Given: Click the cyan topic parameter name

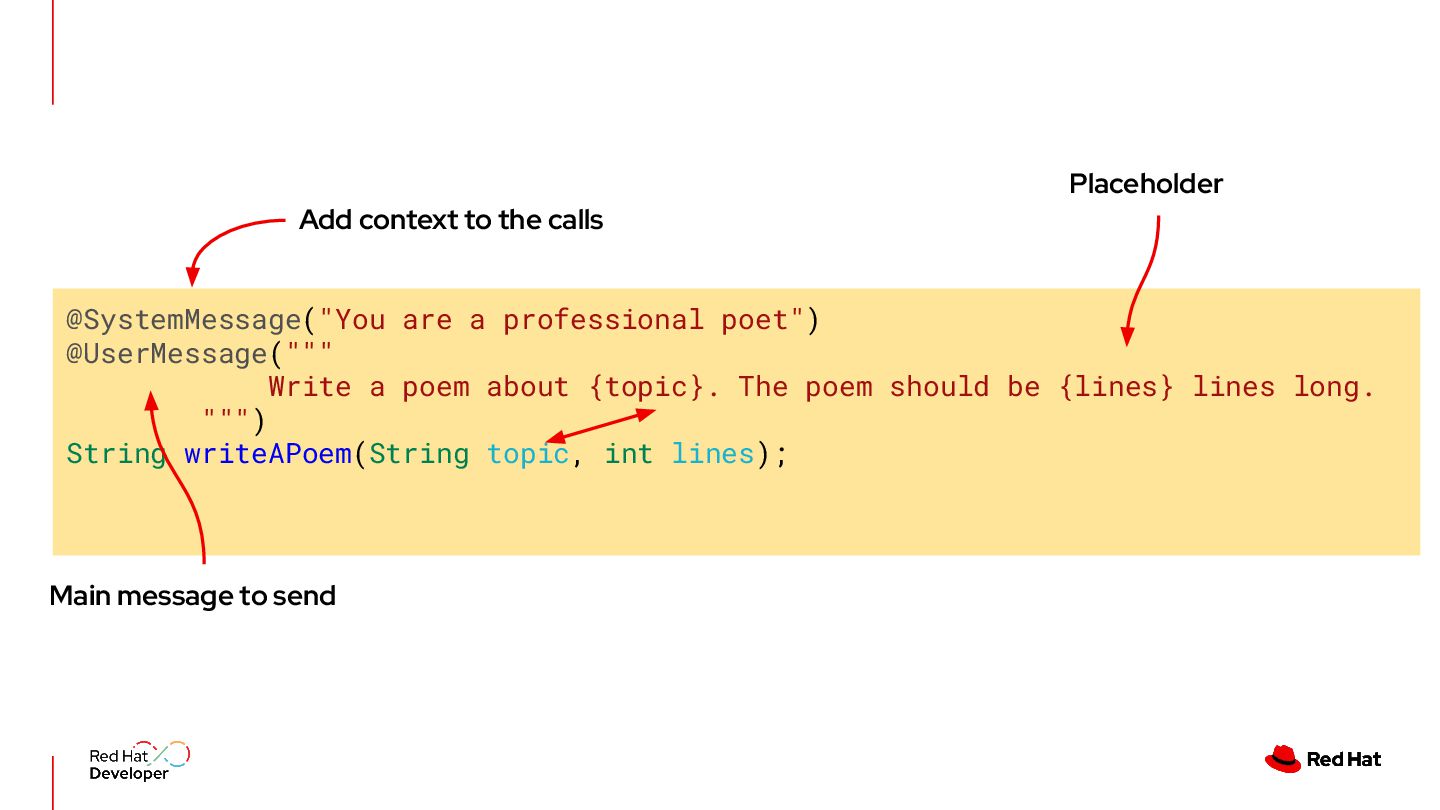Looking at the screenshot, I should coord(527,454).
